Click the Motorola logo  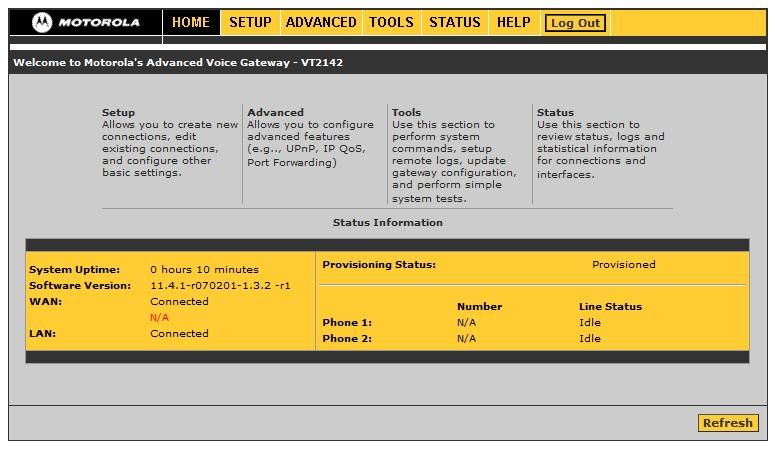tap(86, 23)
